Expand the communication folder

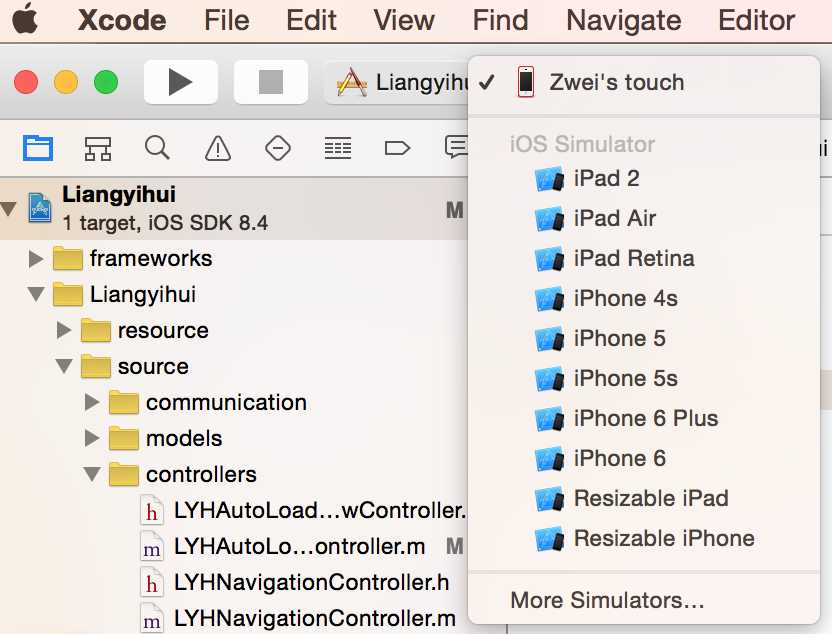point(92,402)
